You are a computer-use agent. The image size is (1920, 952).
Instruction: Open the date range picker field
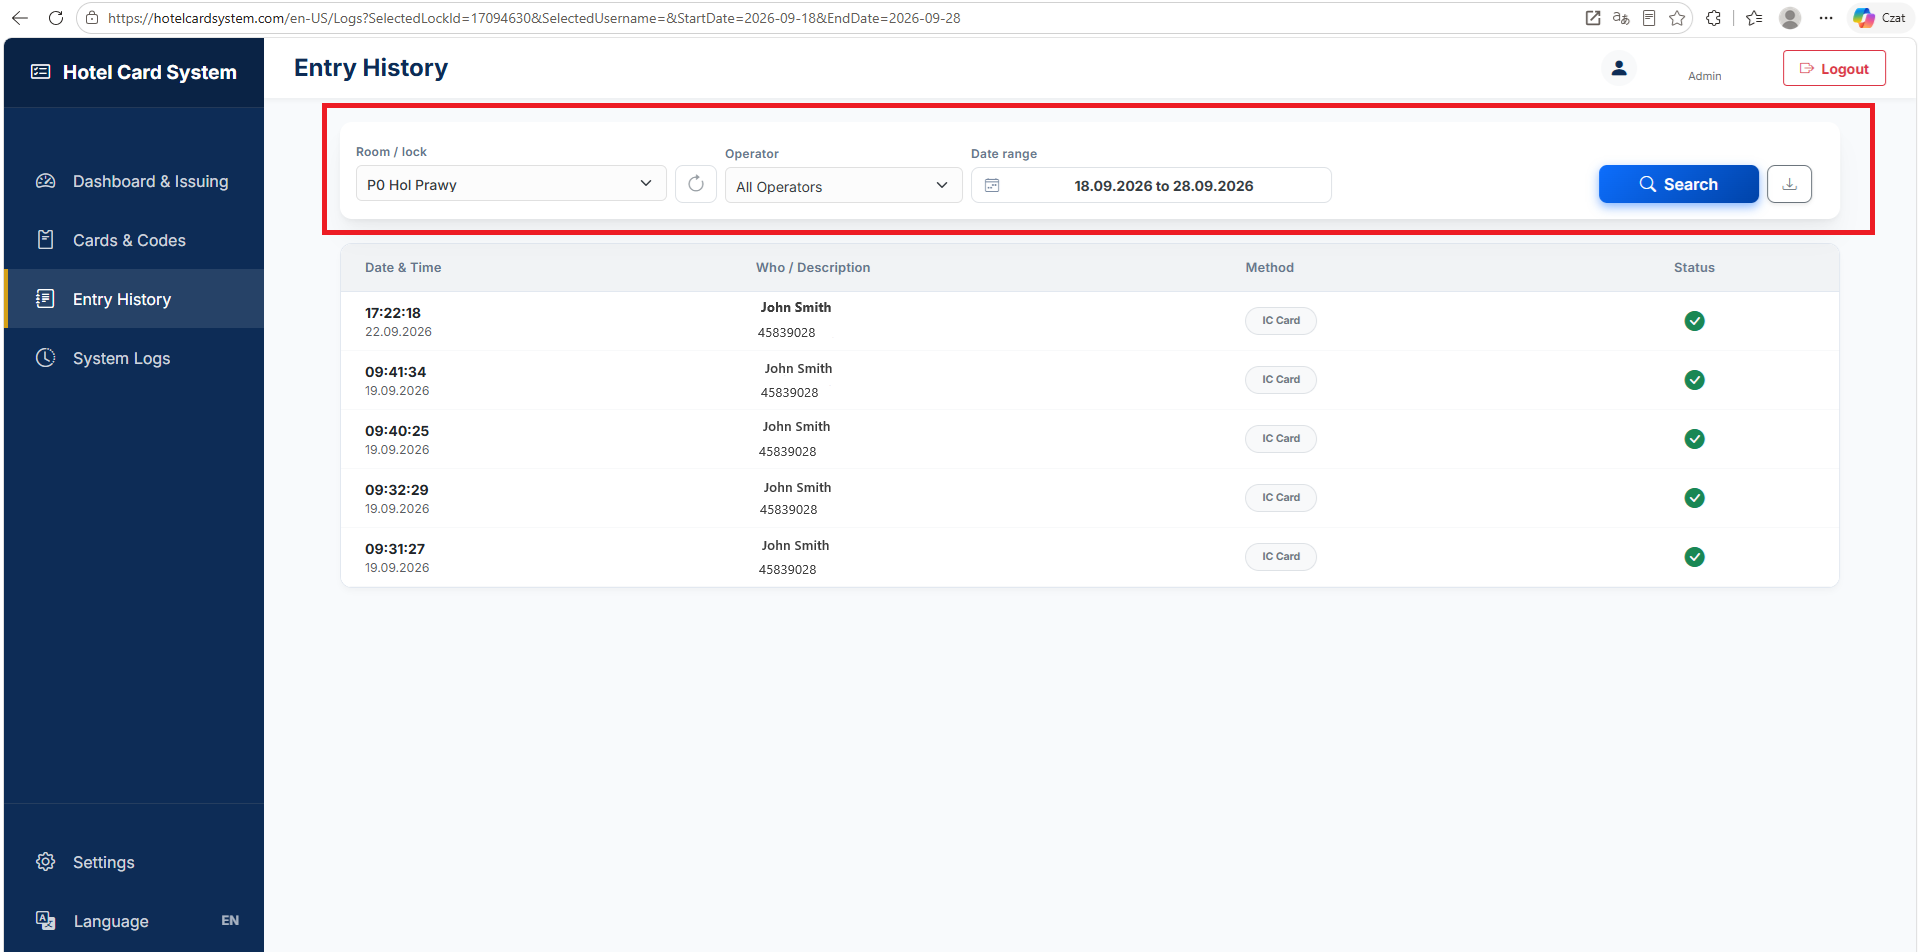1151,186
